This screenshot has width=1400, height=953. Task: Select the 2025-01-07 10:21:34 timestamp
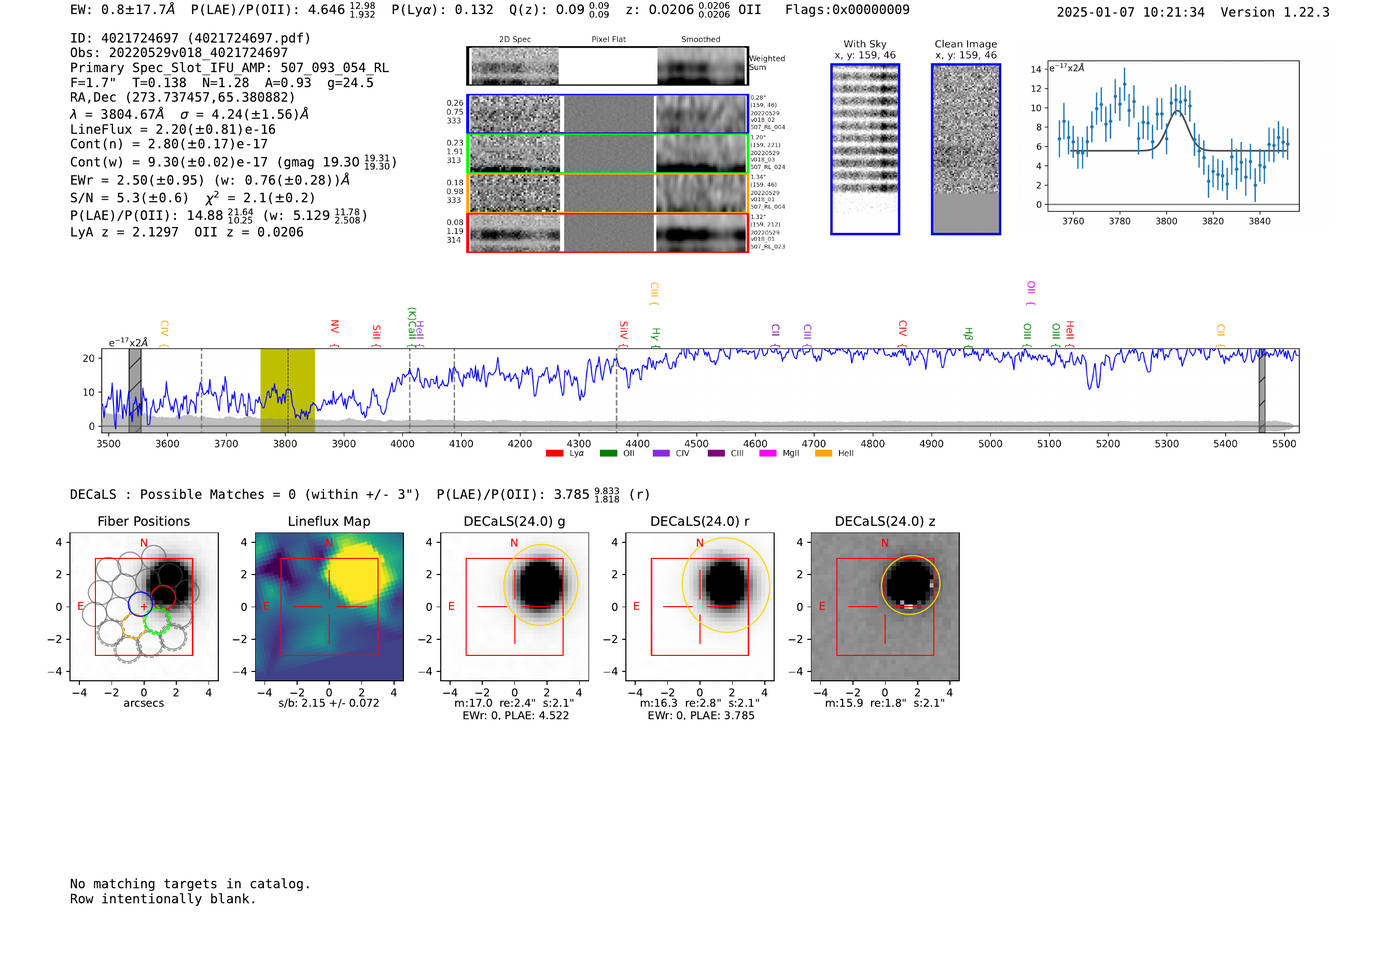[x=1131, y=12]
